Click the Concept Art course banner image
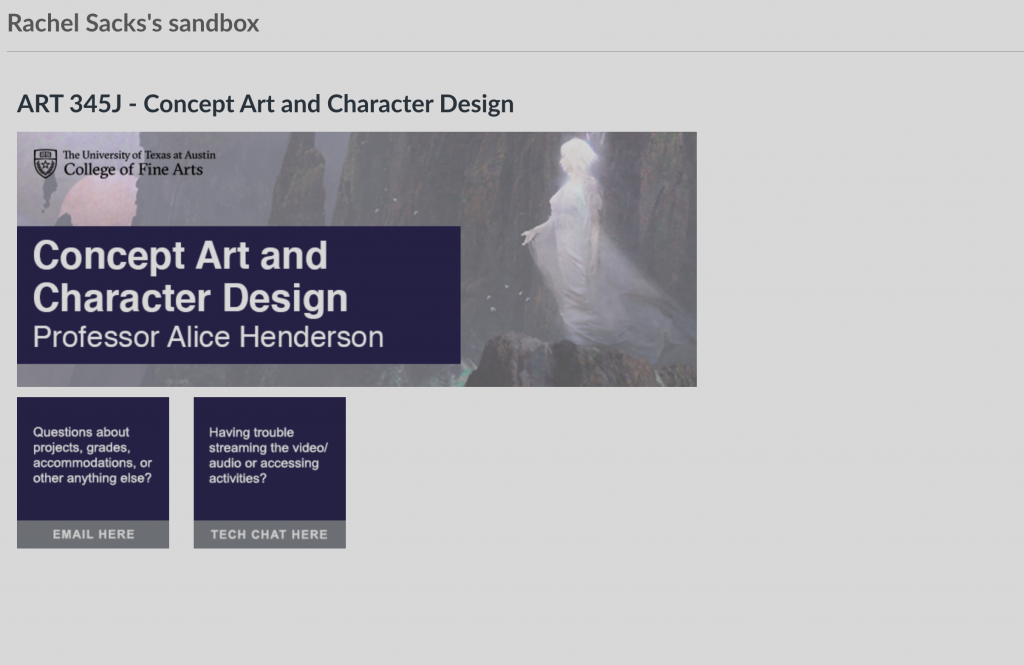 click(357, 259)
